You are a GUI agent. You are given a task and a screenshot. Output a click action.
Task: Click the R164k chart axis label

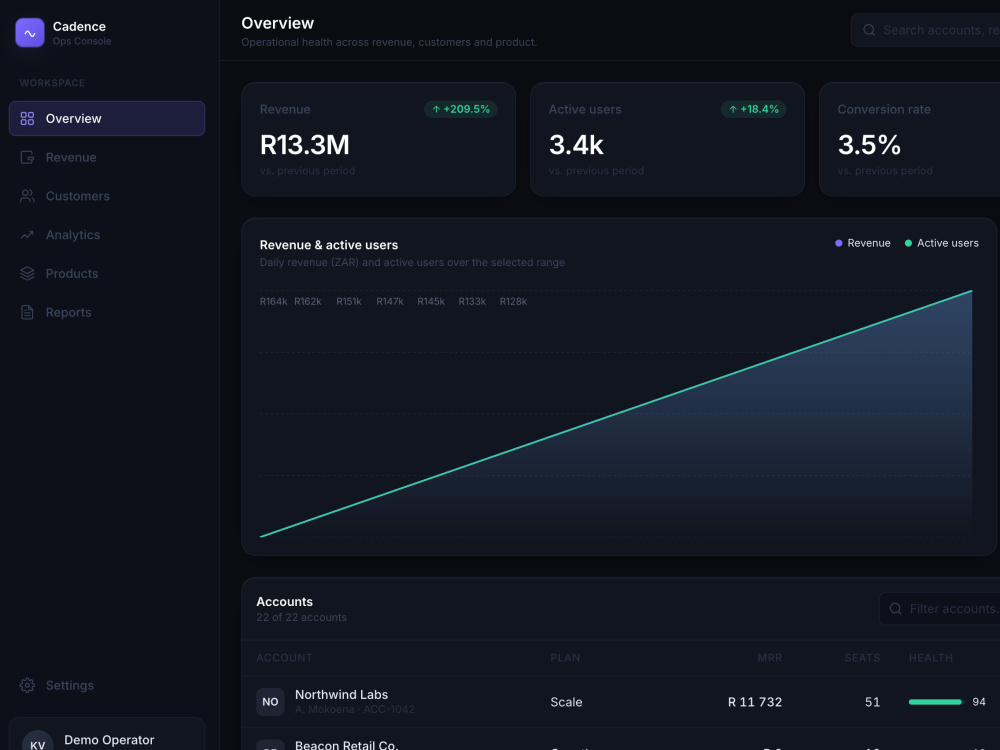click(x=273, y=302)
